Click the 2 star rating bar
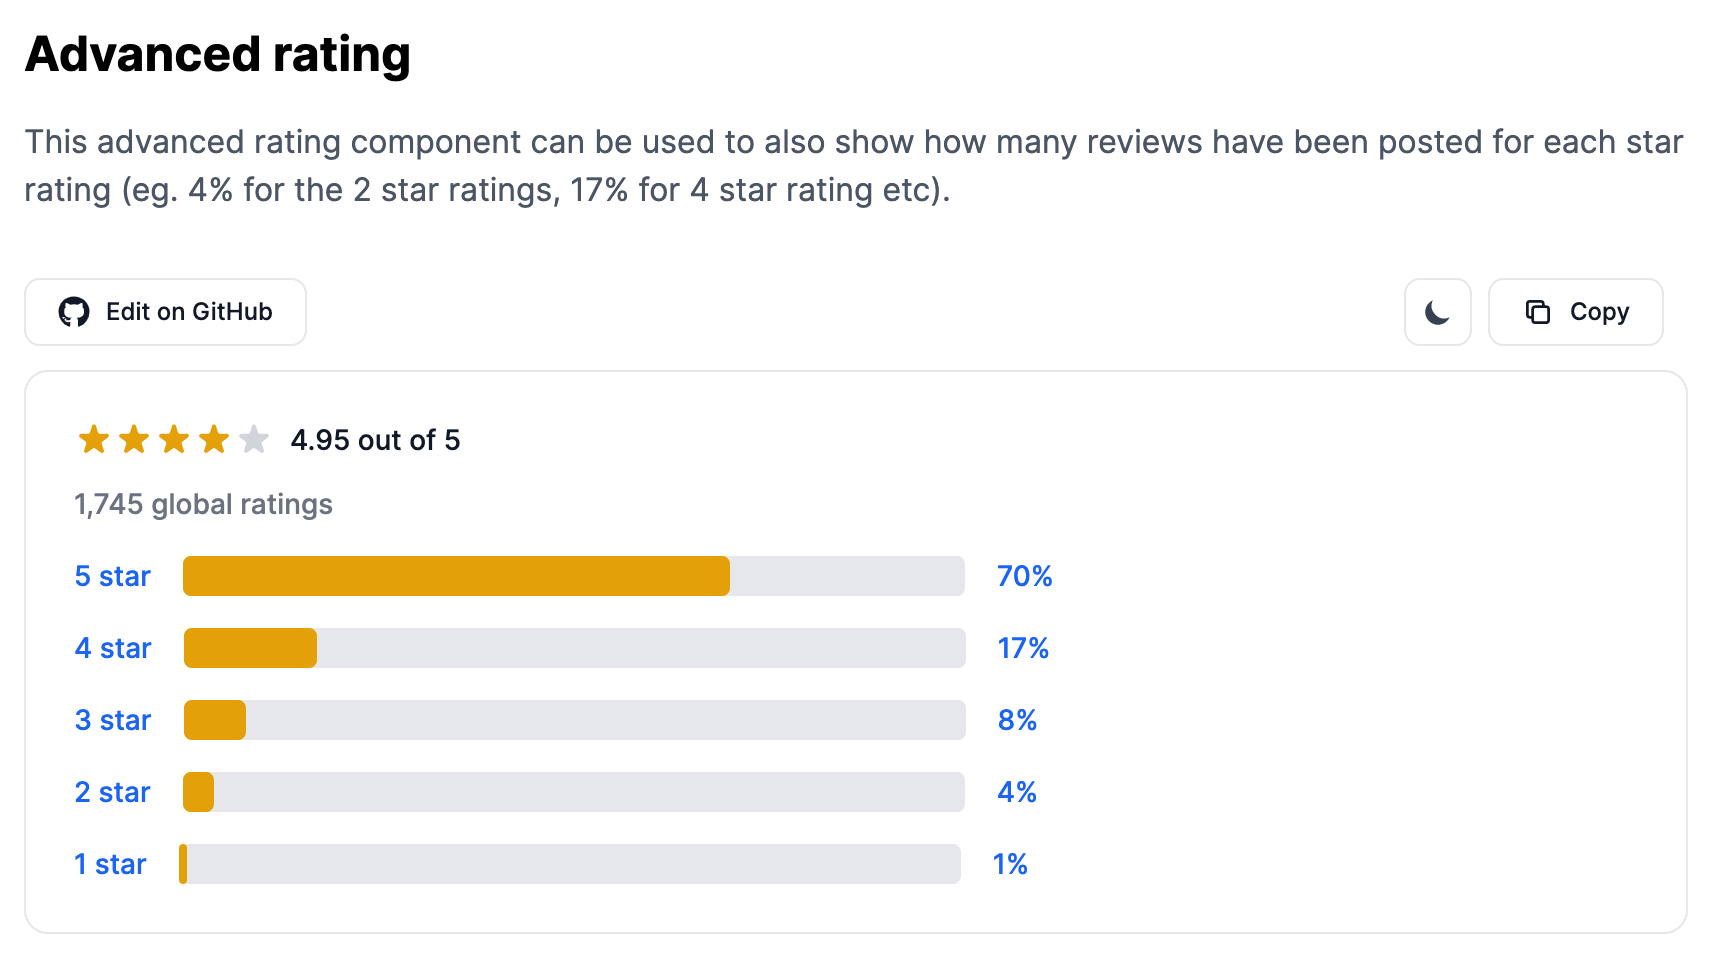Viewport: 1714px width, 958px height. 573,791
